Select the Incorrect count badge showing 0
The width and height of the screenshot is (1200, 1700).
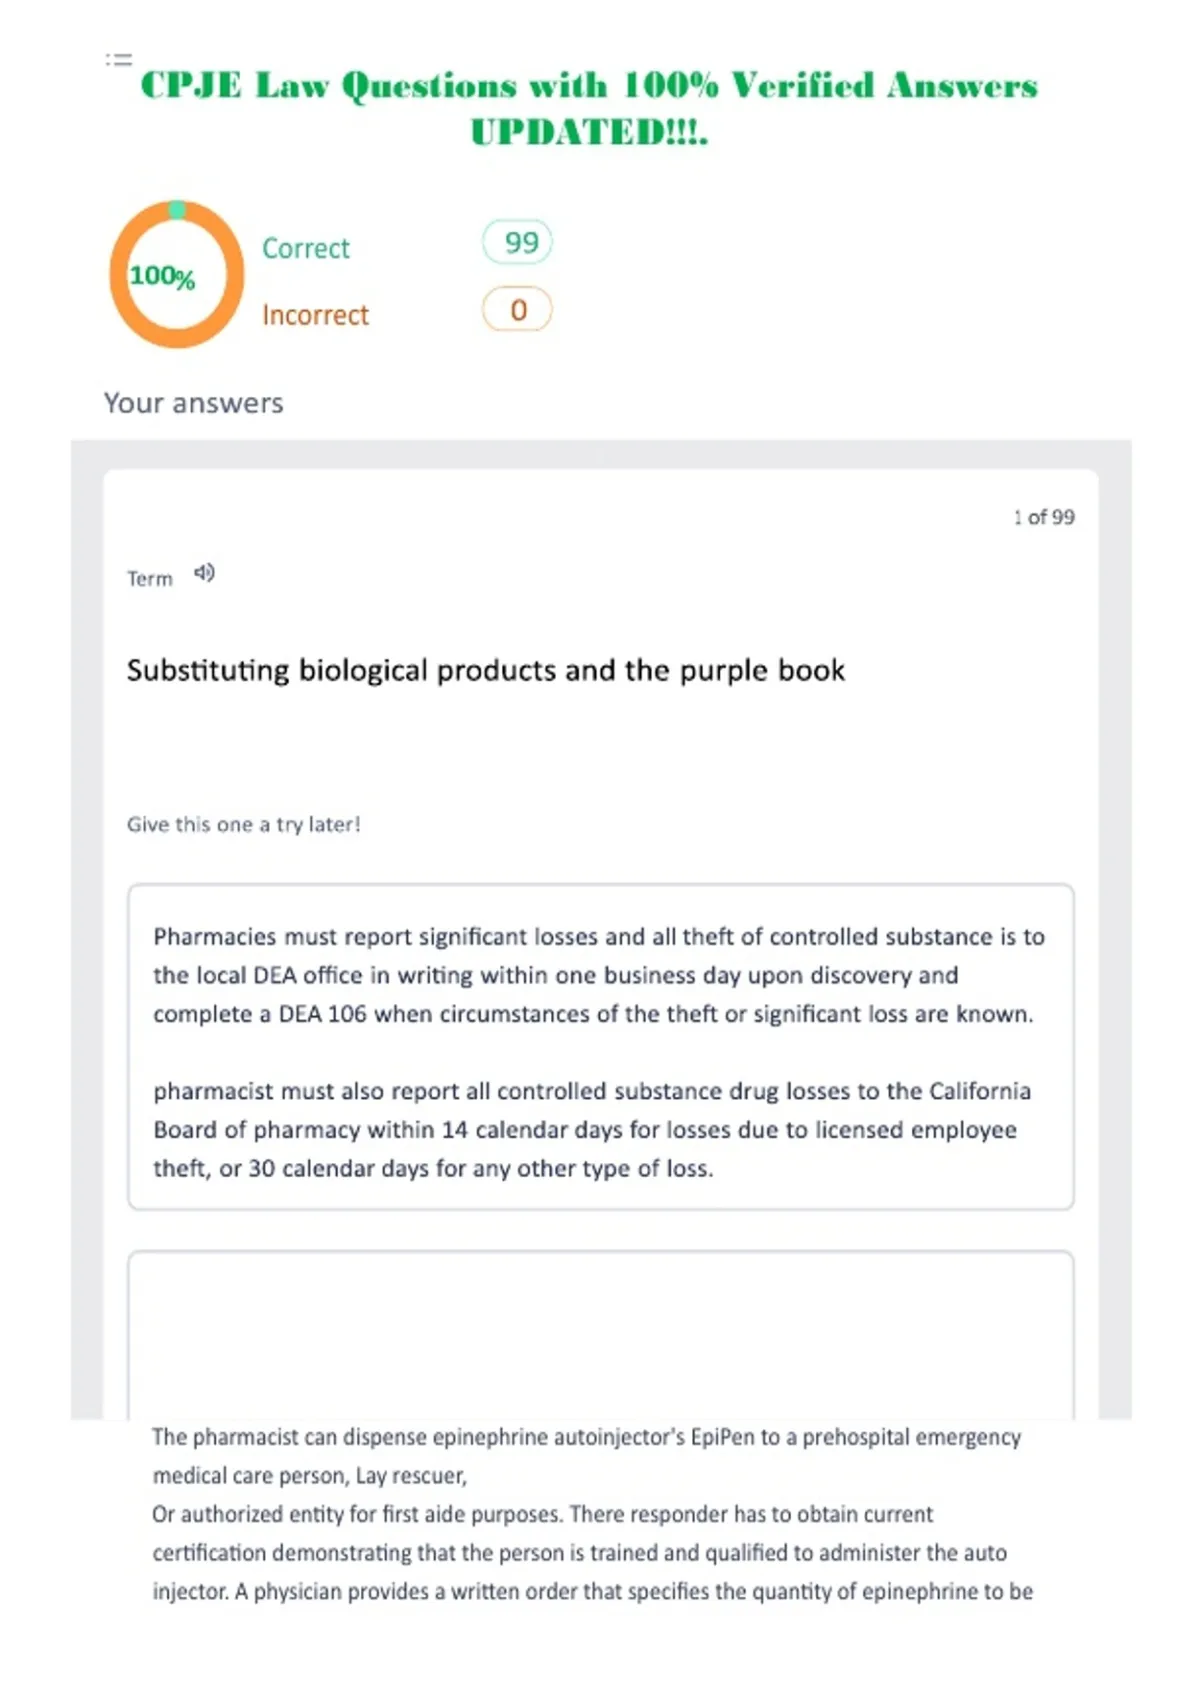point(517,310)
